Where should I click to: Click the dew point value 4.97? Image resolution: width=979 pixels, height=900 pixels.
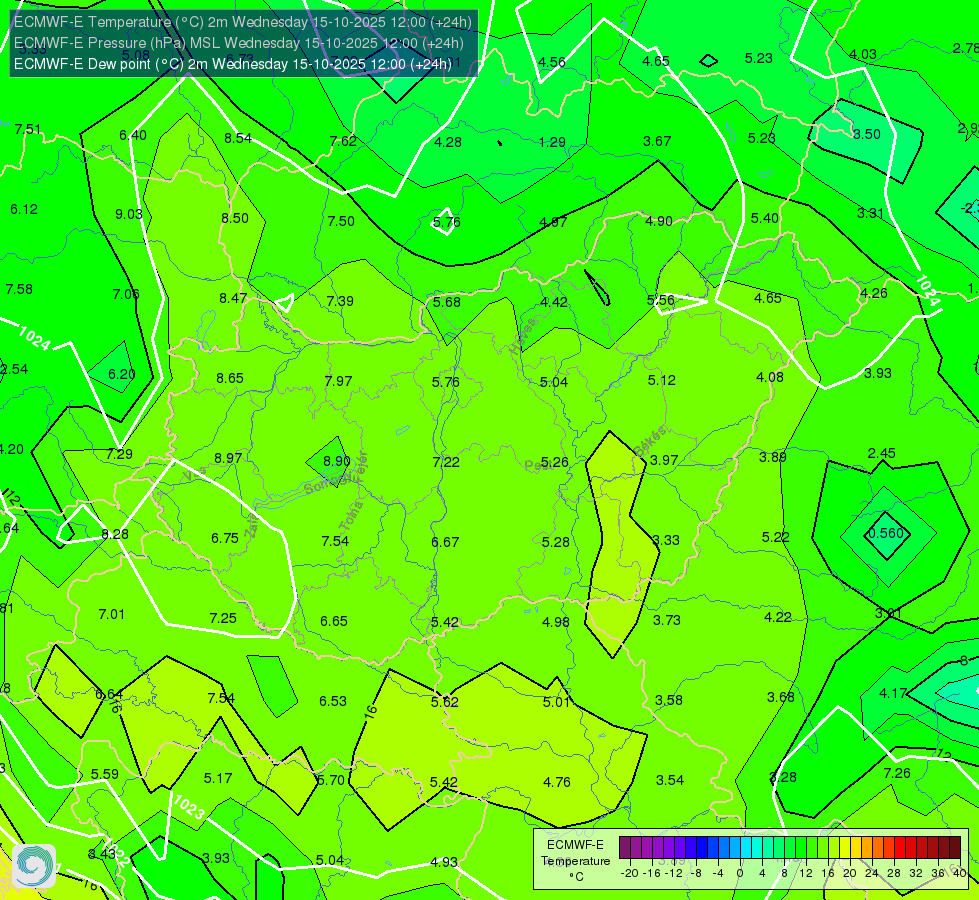tap(553, 222)
